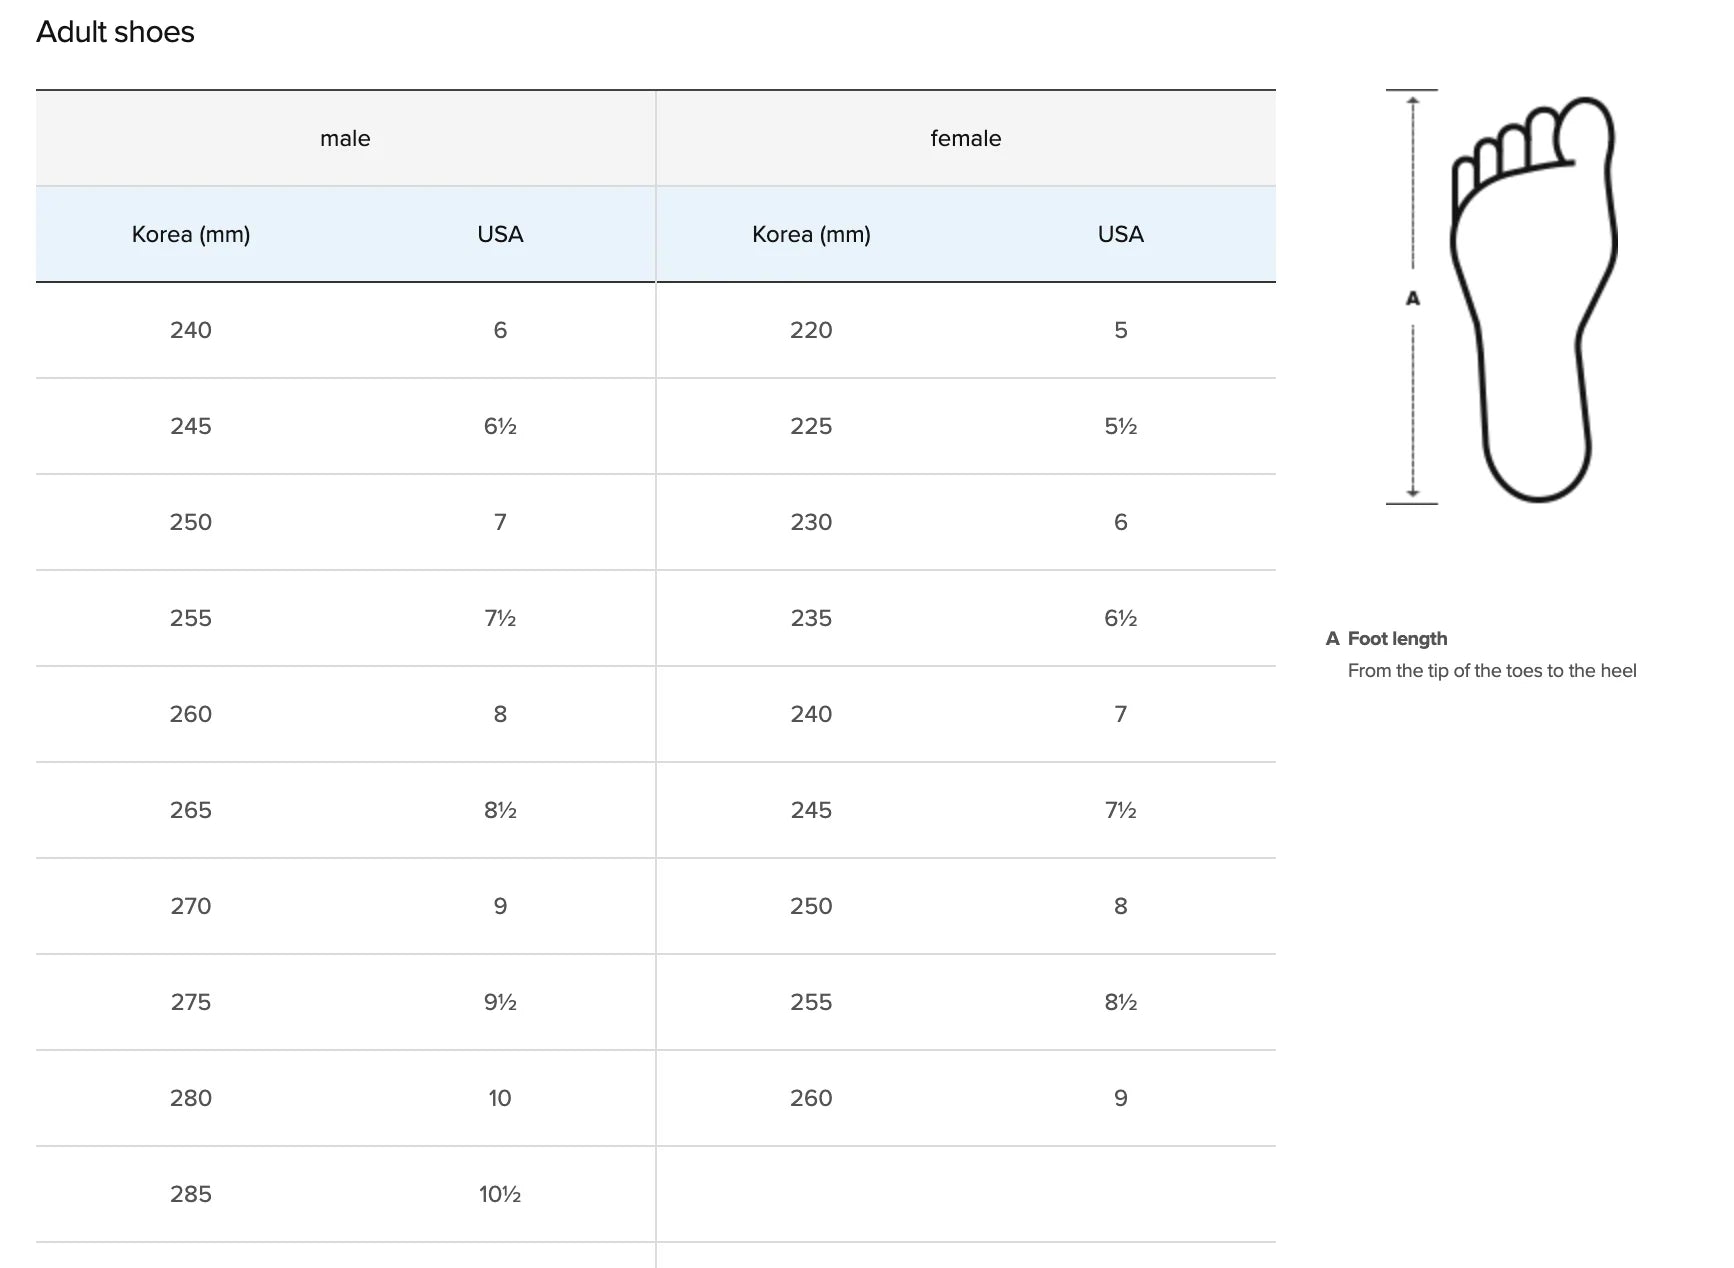Viewport: 1734px width, 1268px height.
Task: Click the male "Korea (mm)" column header
Action: [x=191, y=234]
